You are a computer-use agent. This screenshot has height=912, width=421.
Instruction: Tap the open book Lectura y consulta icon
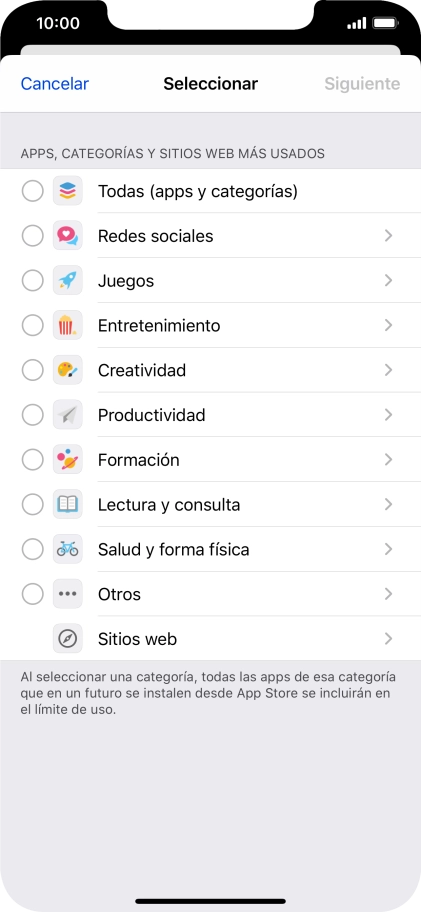[67, 504]
